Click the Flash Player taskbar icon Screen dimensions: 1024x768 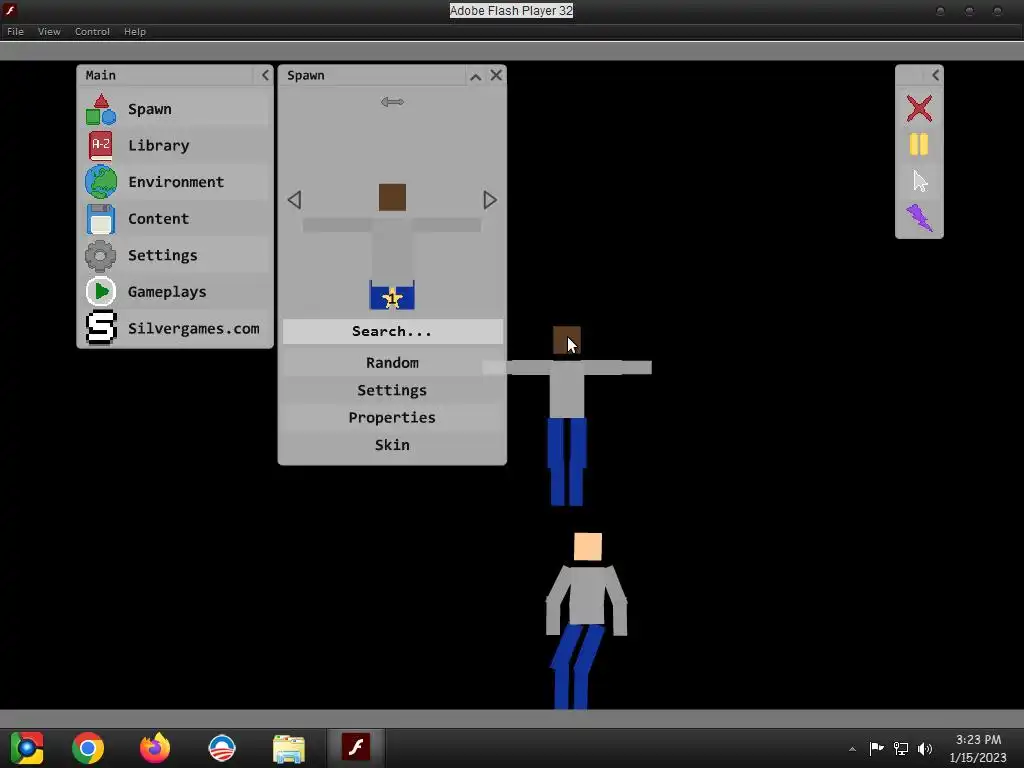[356, 748]
